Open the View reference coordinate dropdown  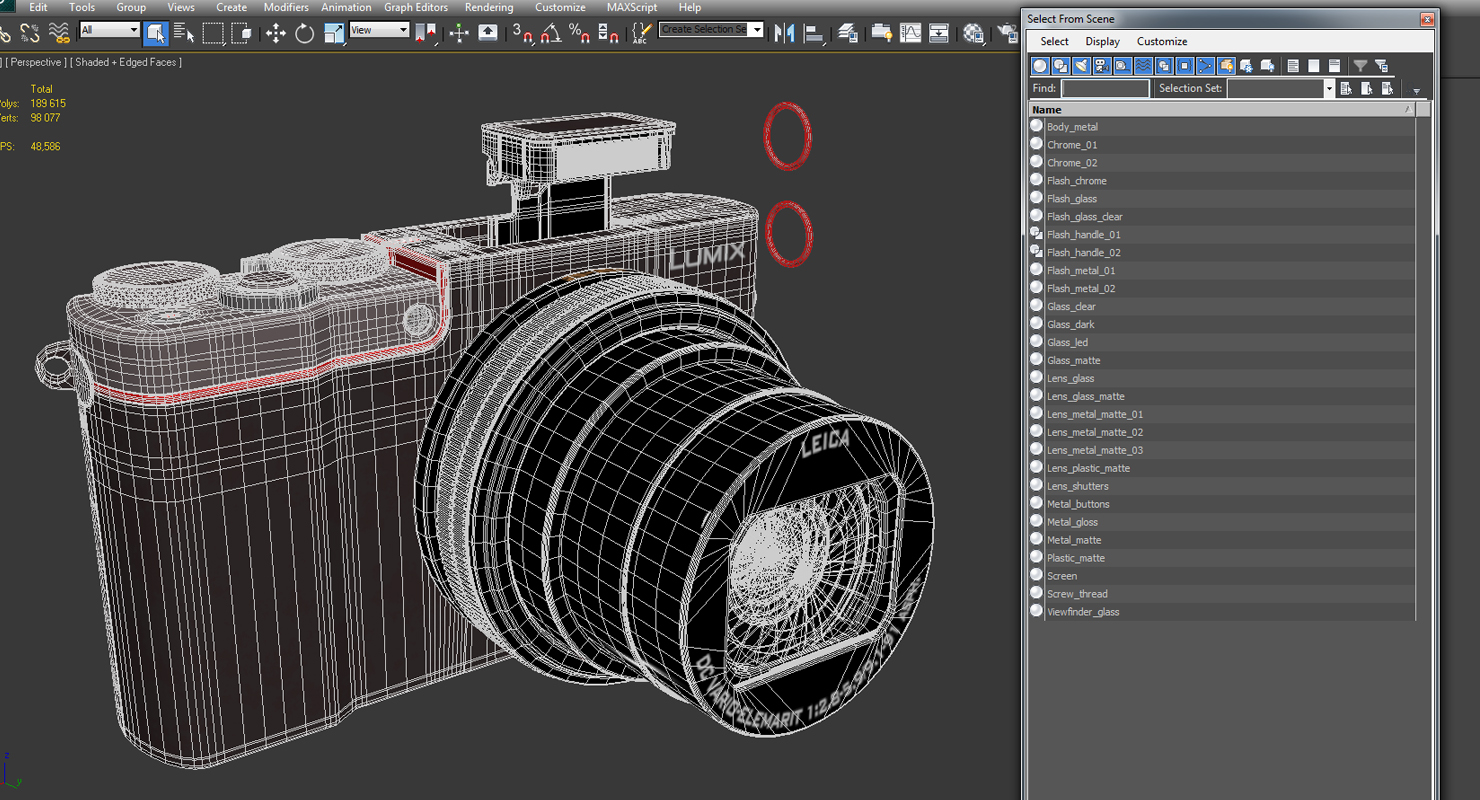pyautogui.click(x=379, y=30)
